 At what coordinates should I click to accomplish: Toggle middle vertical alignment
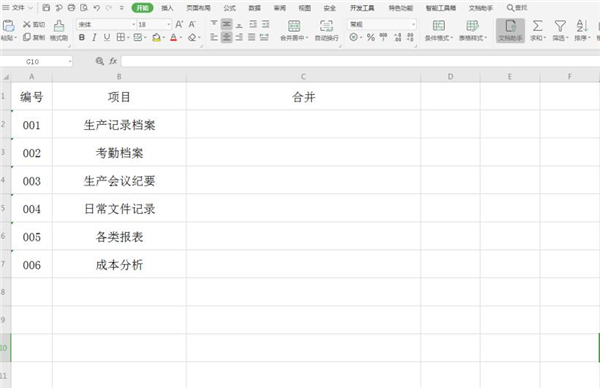[227, 24]
